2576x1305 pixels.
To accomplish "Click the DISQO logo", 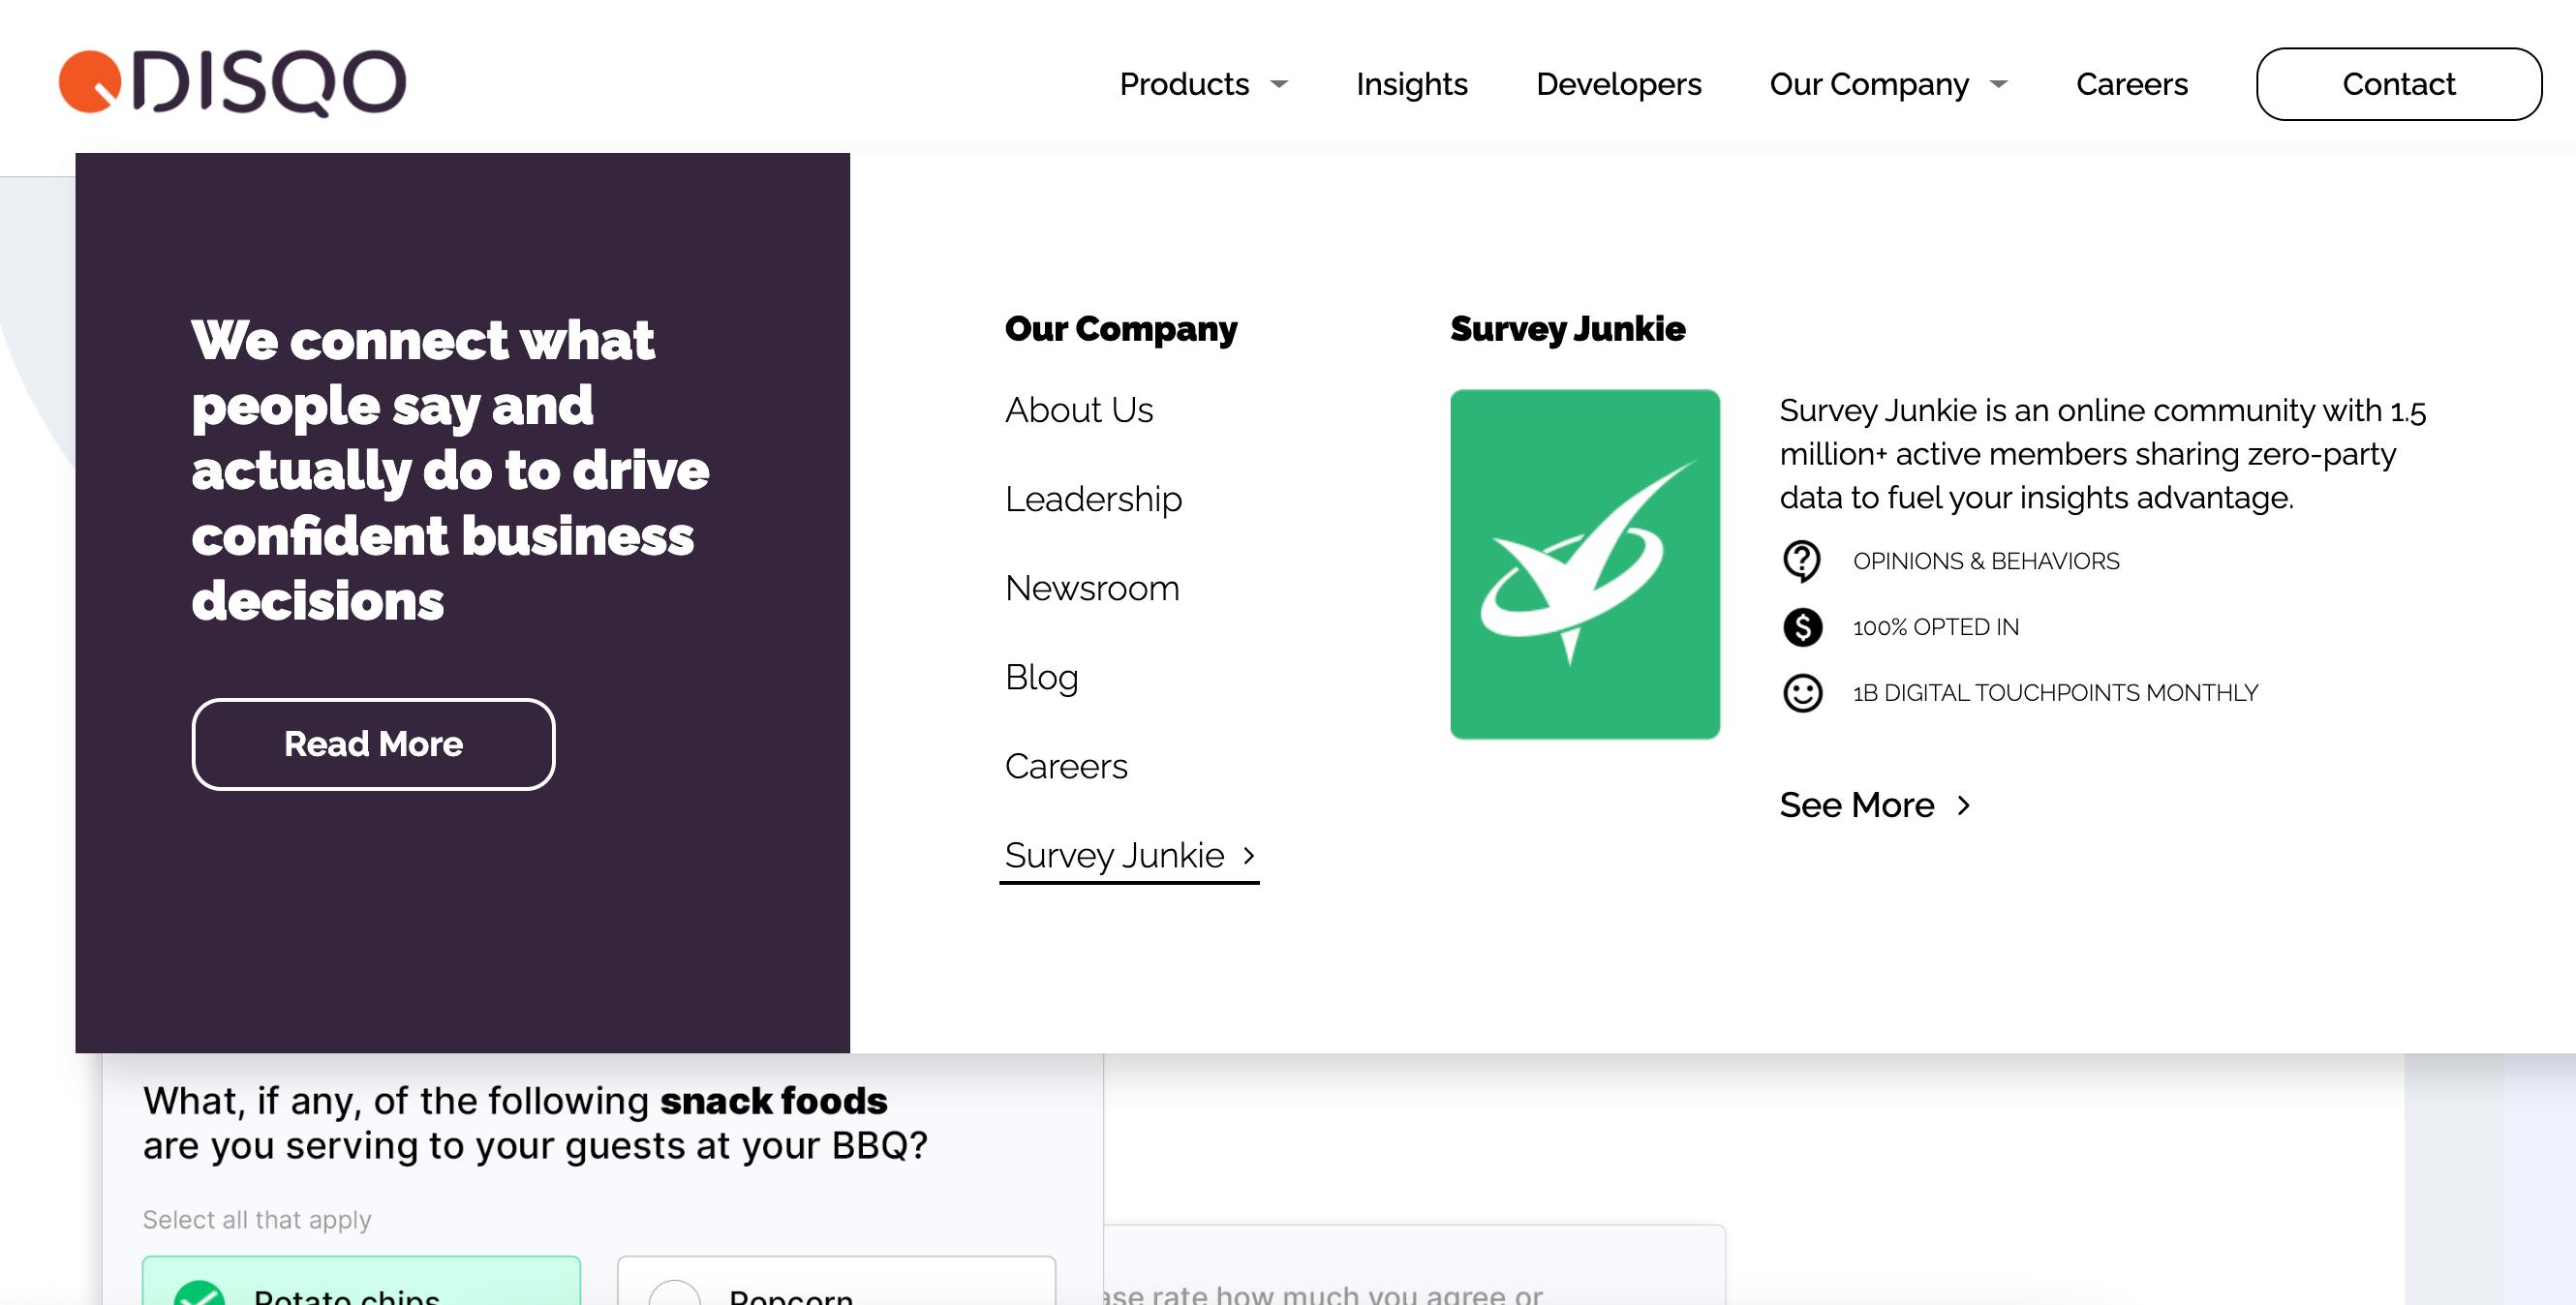I will [232, 82].
